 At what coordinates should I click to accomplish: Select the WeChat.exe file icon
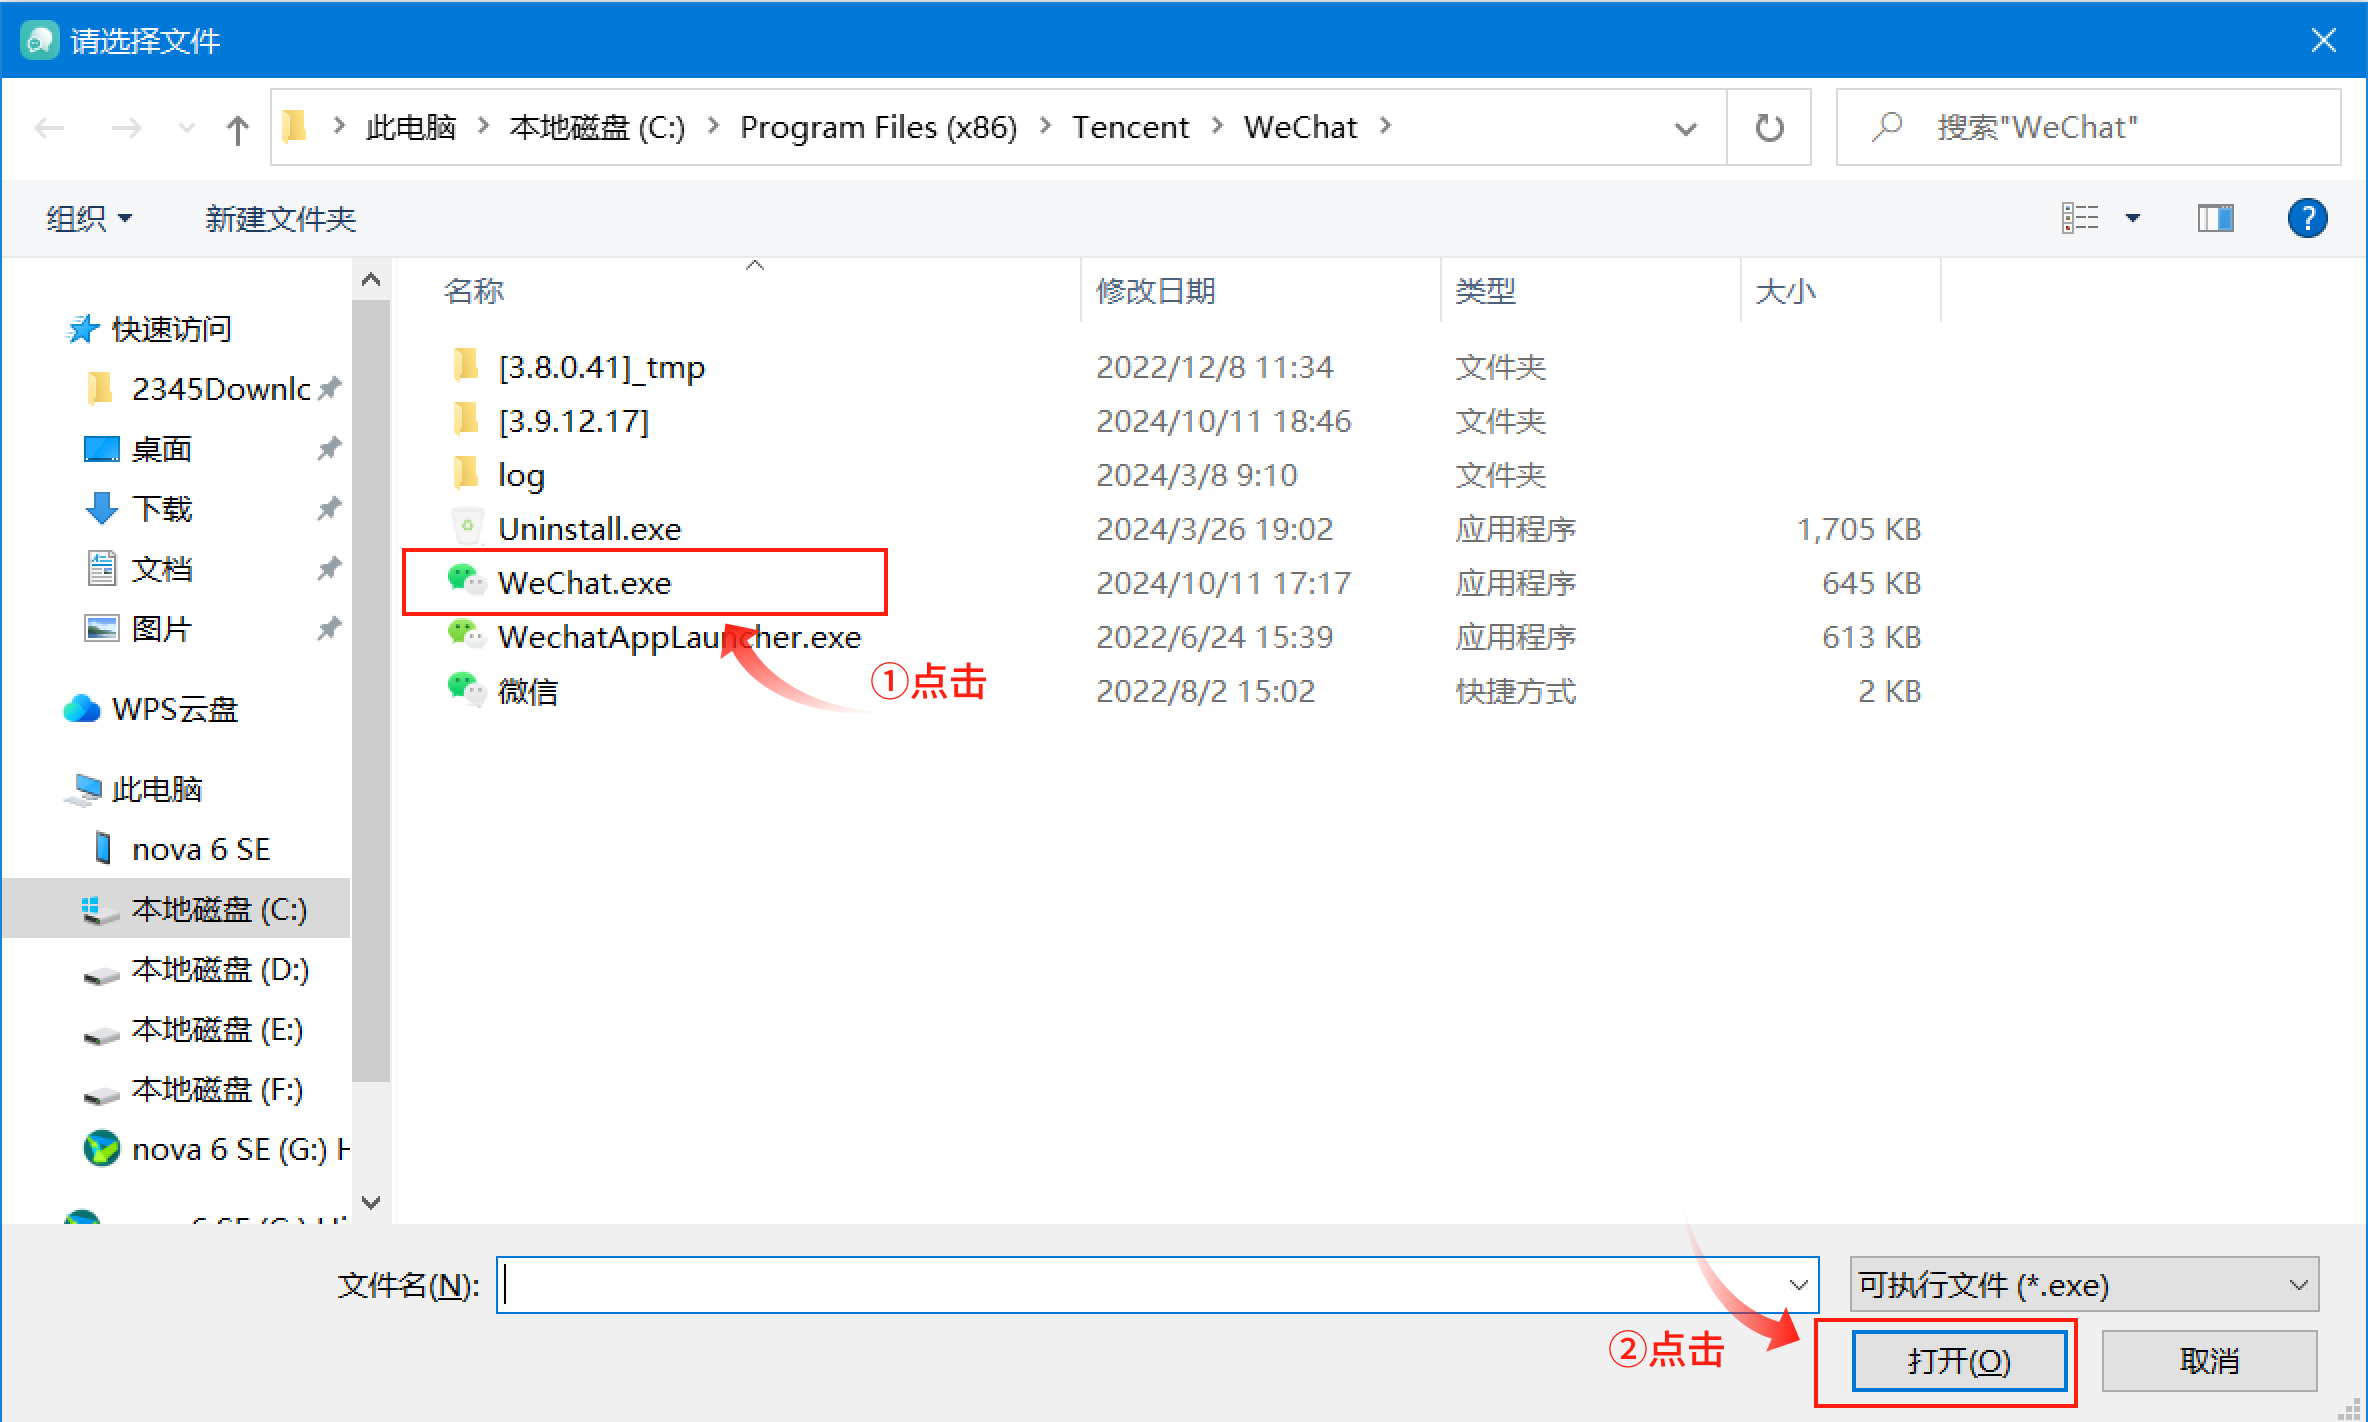465,581
